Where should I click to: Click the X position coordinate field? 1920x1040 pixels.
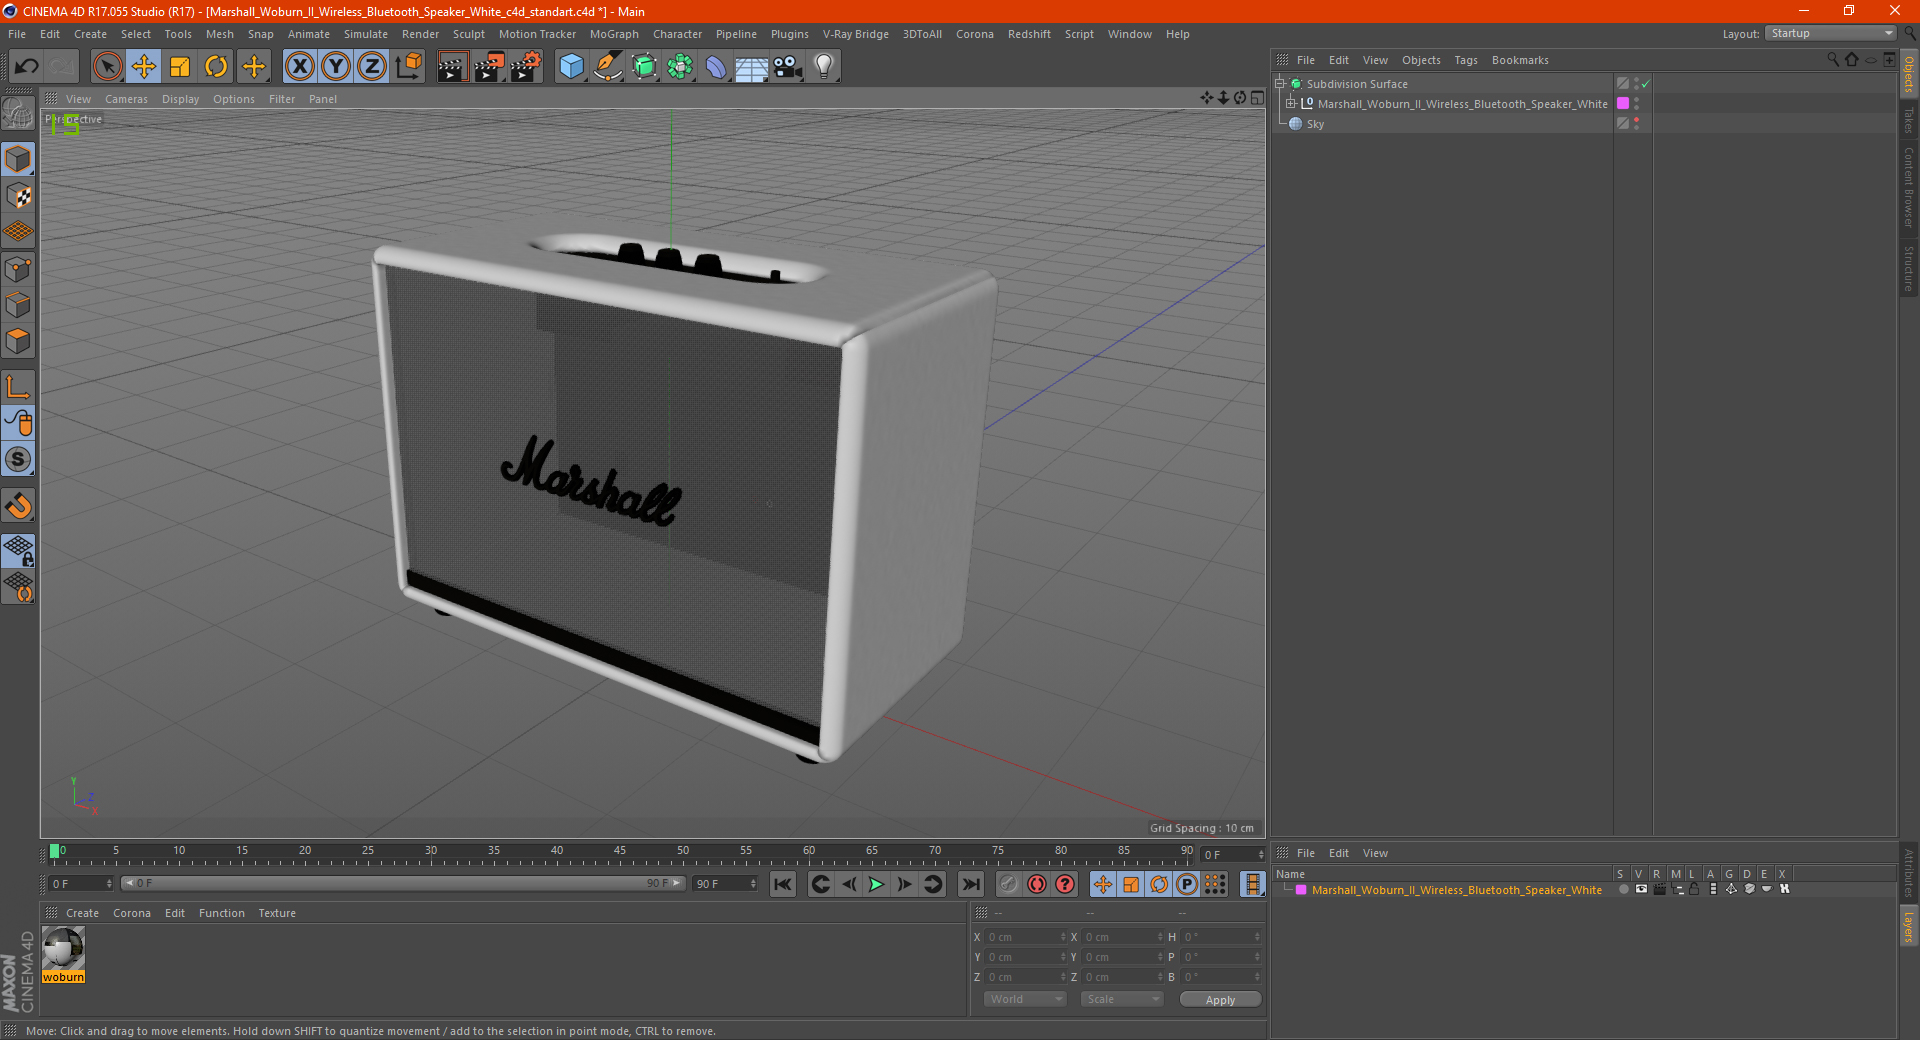click(x=1025, y=937)
